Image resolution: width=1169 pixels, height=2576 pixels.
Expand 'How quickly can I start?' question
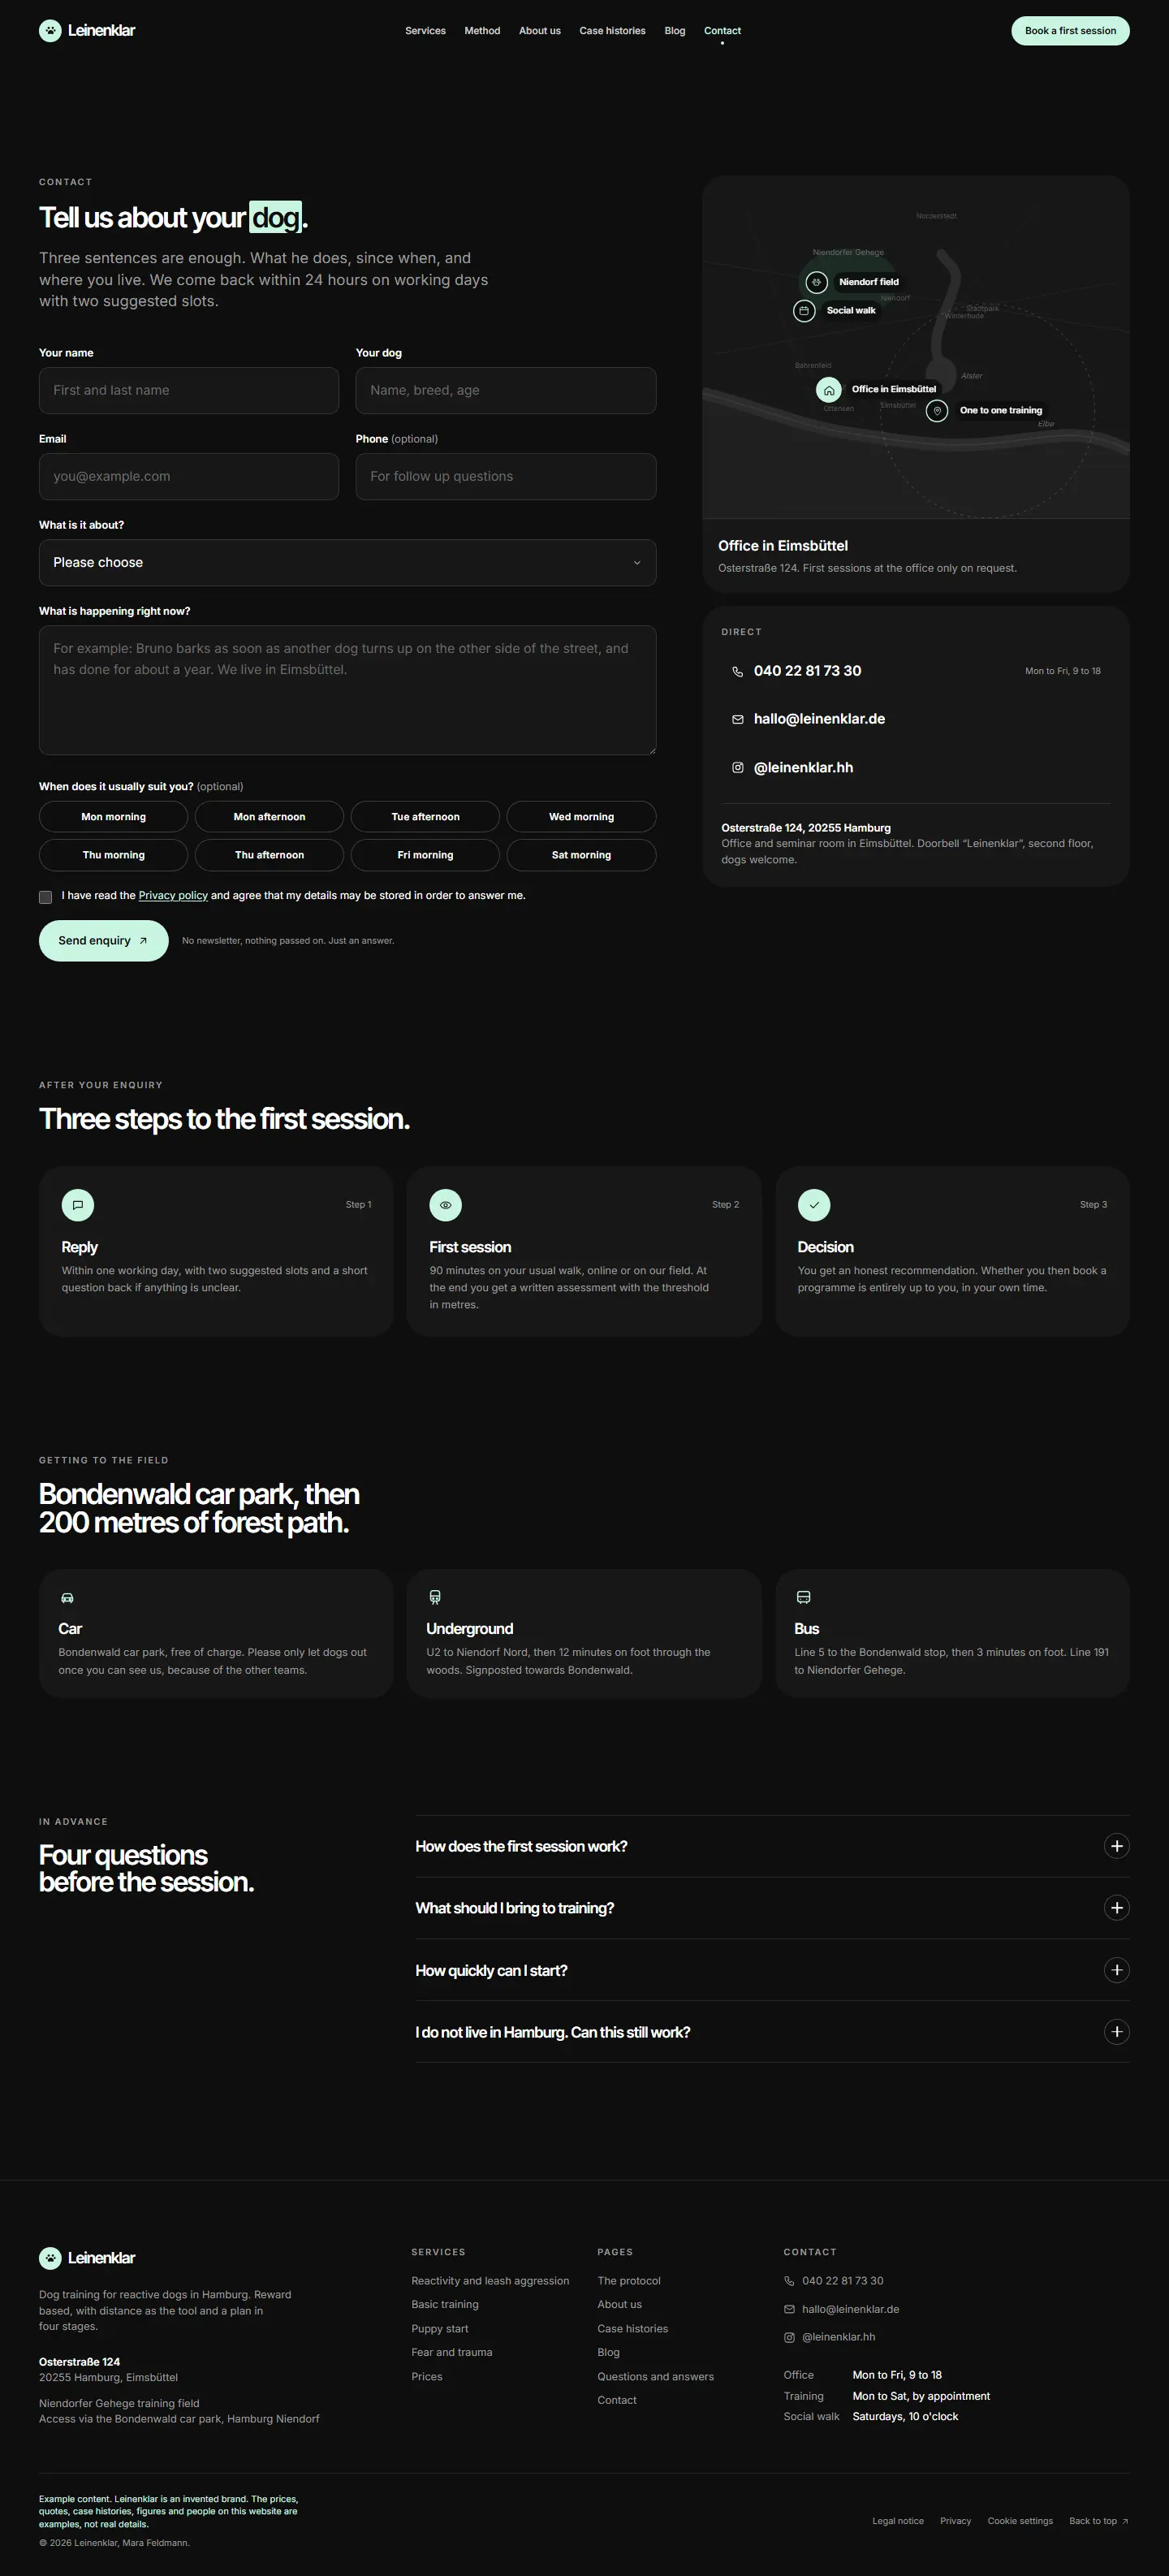772,1970
